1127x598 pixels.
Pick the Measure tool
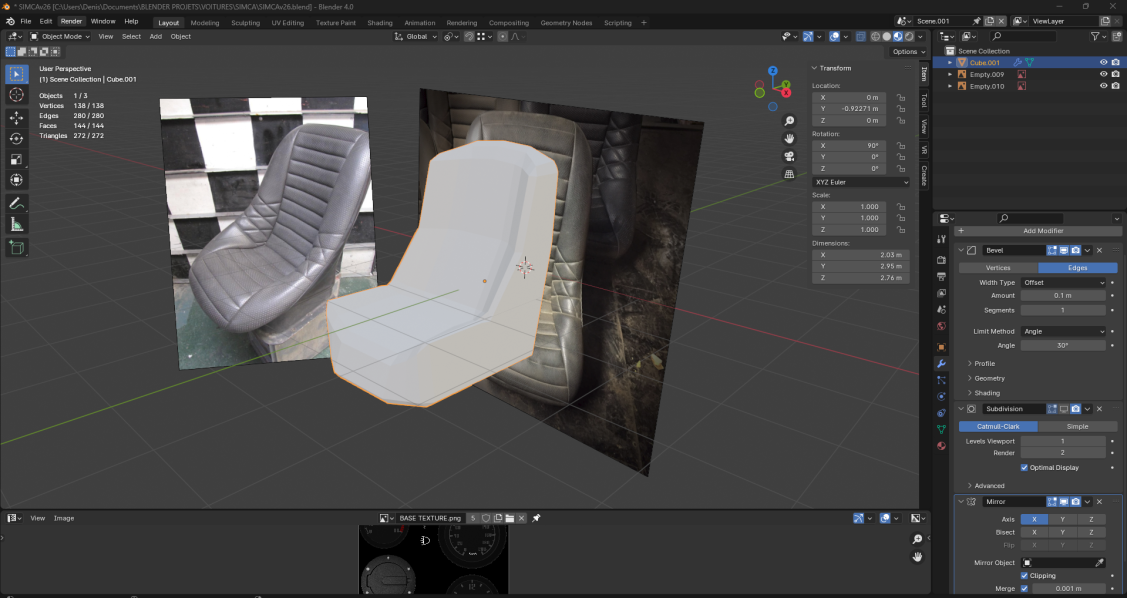click(16, 225)
